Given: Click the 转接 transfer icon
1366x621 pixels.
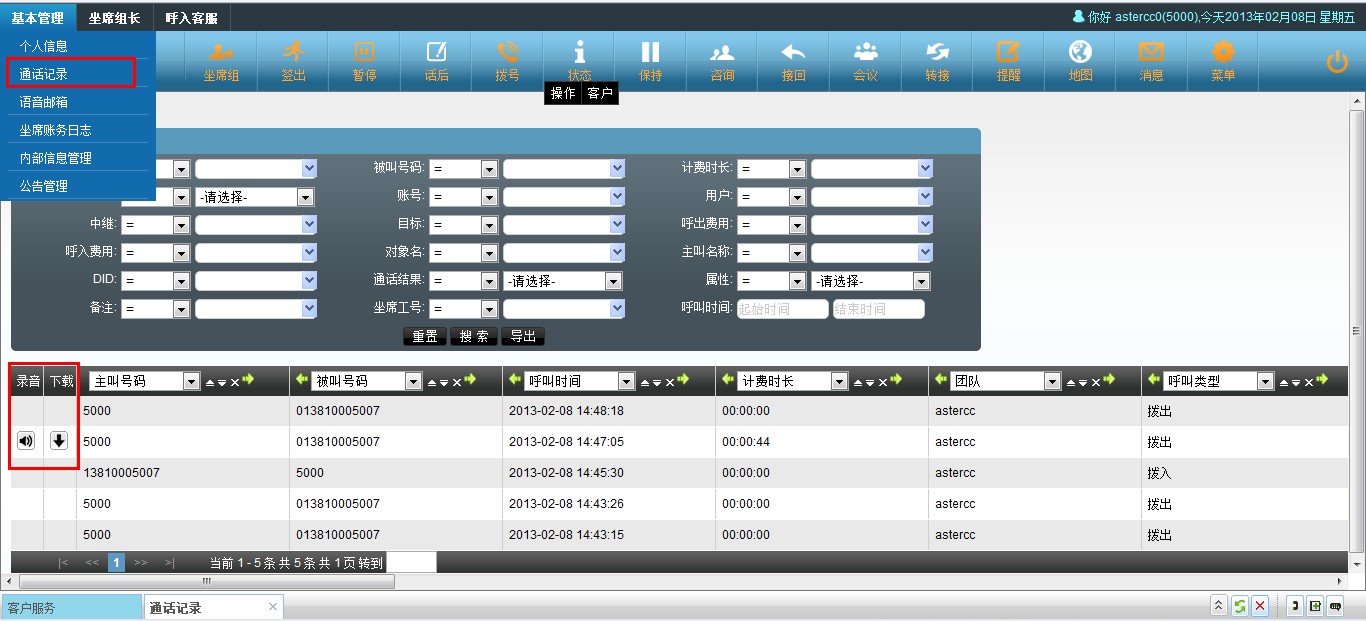Looking at the screenshot, I should coord(937,61).
